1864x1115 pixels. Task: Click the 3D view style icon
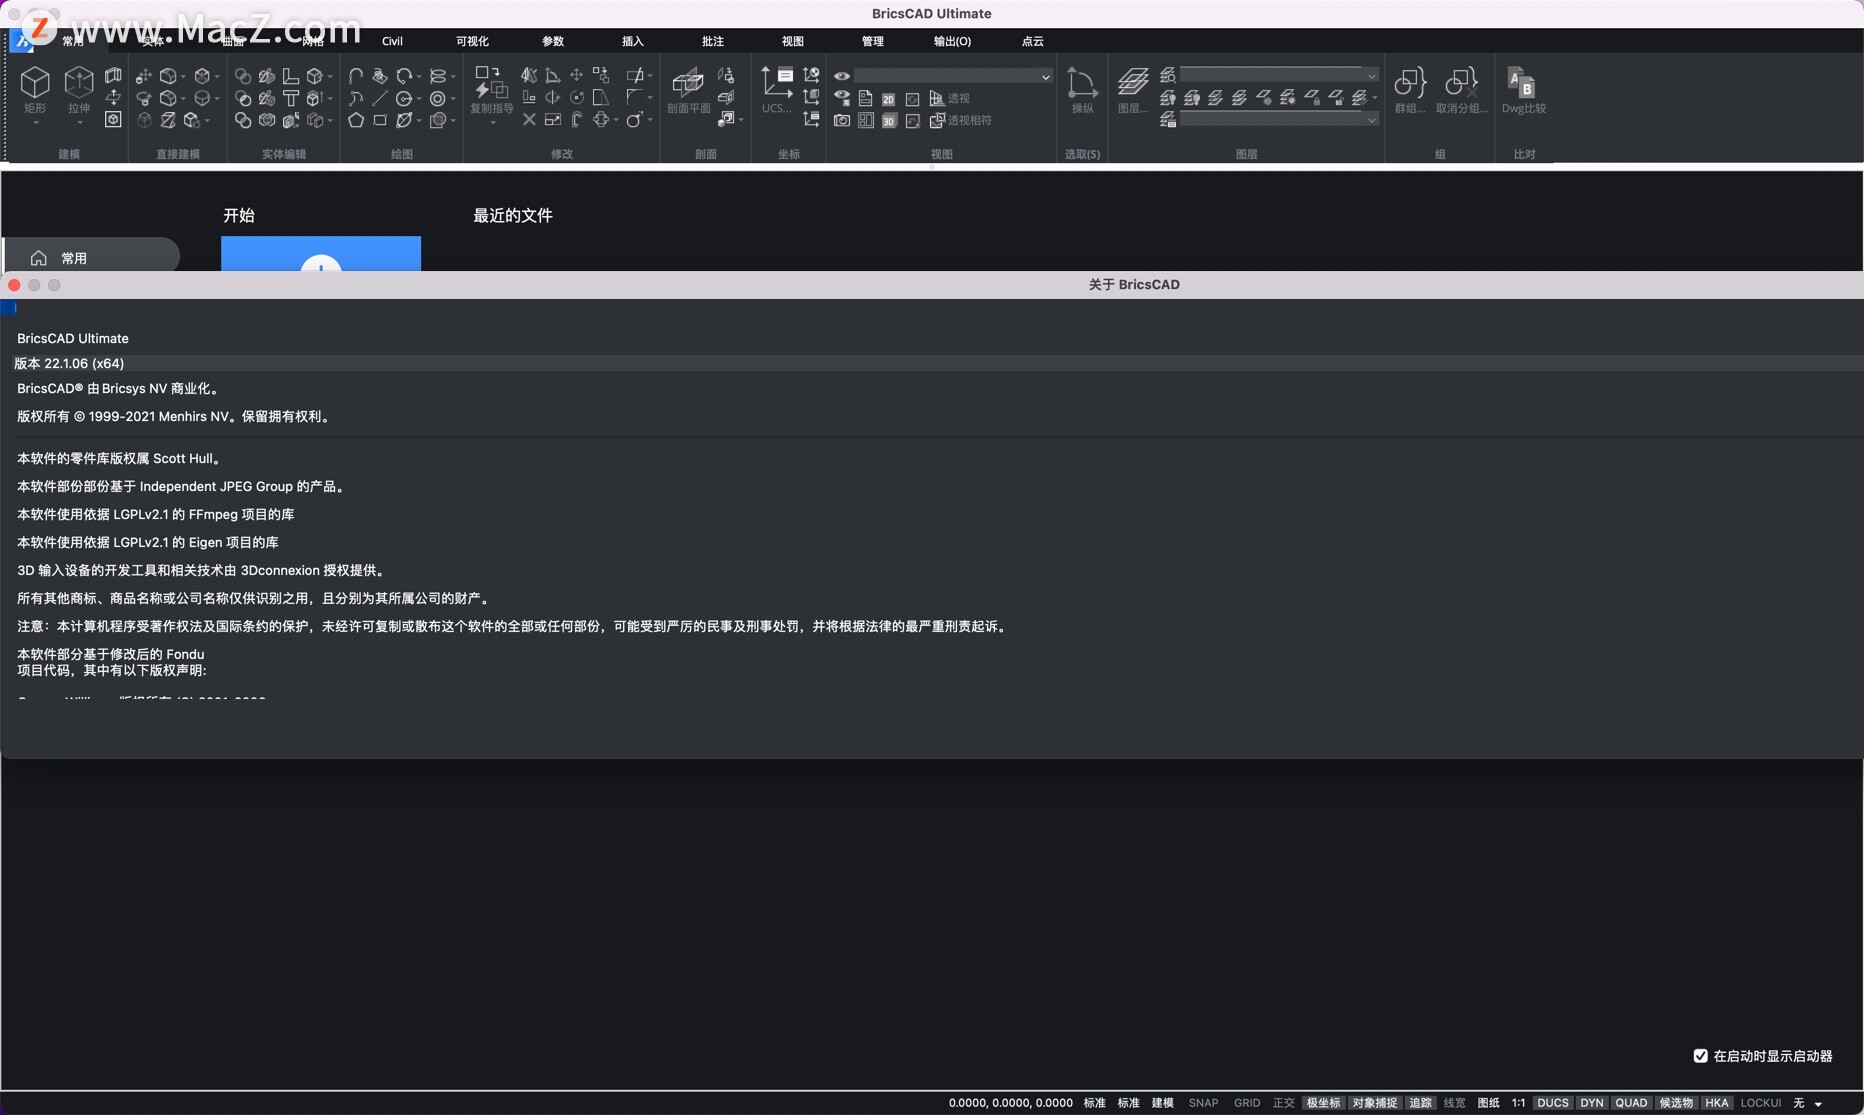click(x=888, y=121)
